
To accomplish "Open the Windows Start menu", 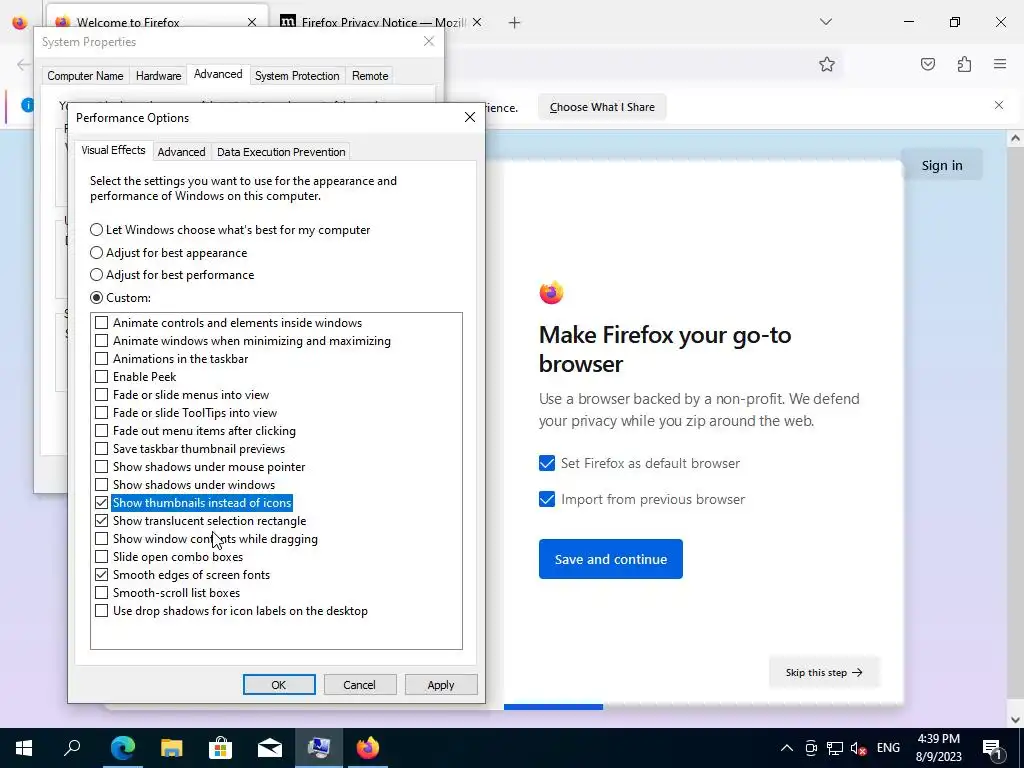I will [x=24, y=748].
